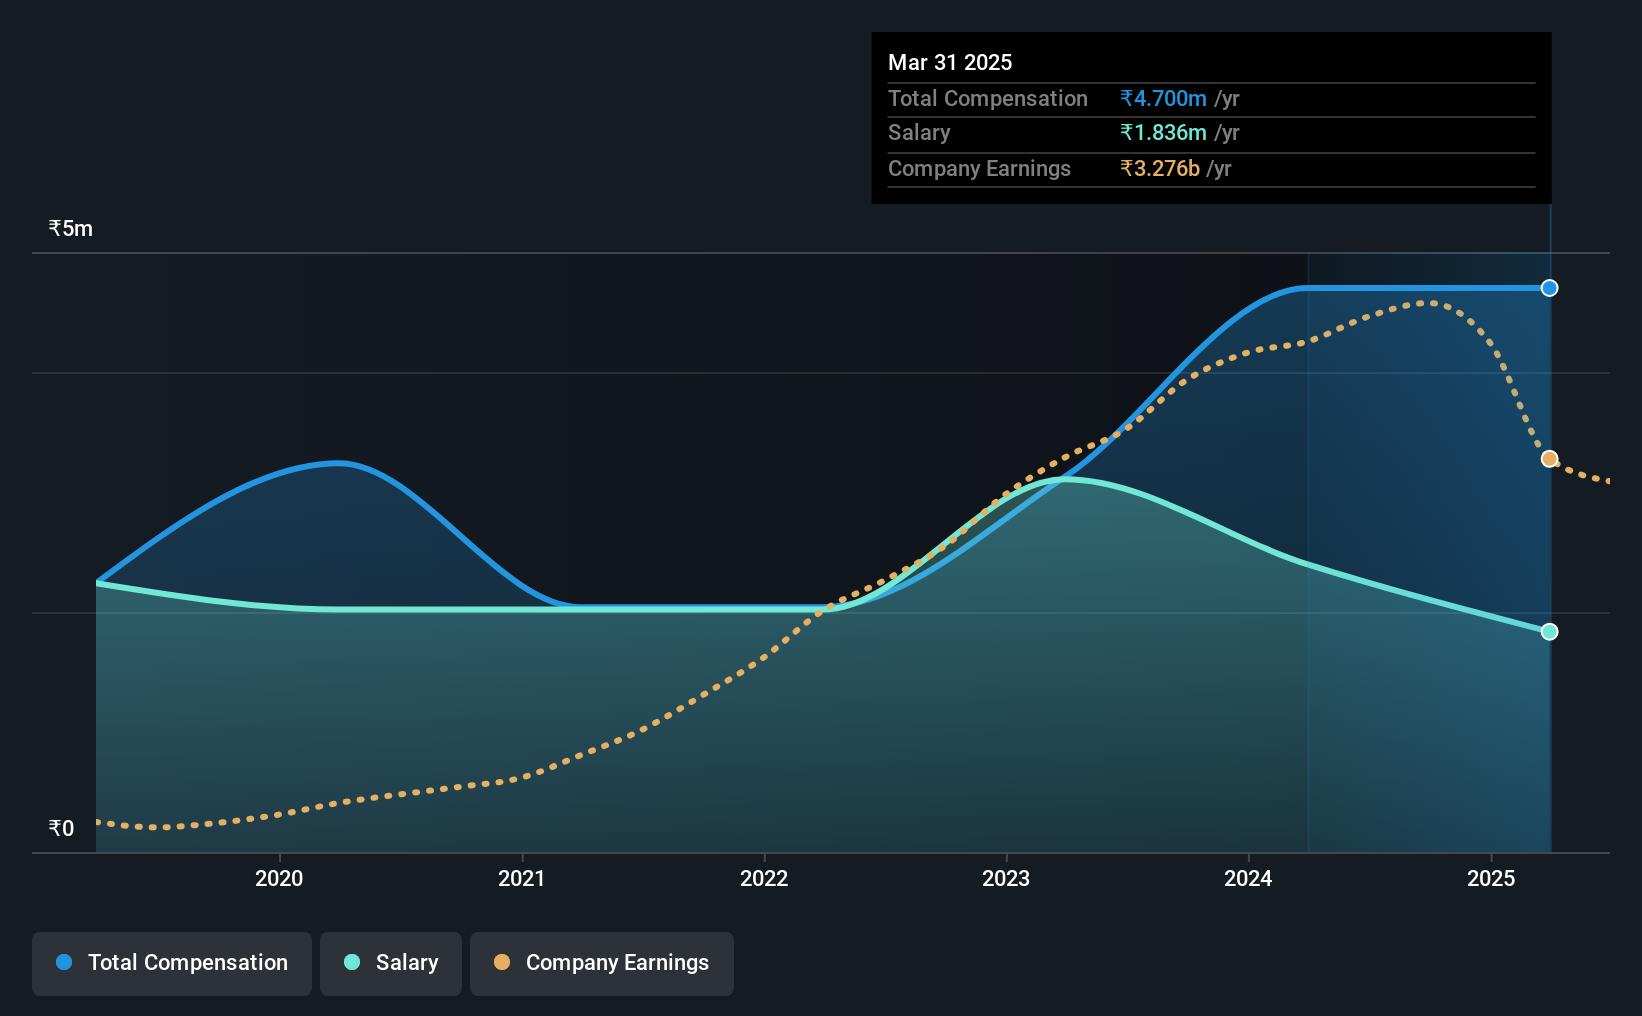Toggle the Company Earnings legend button
The height and width of the screenshot is (1016, 1642).
(x=602, y=963)
